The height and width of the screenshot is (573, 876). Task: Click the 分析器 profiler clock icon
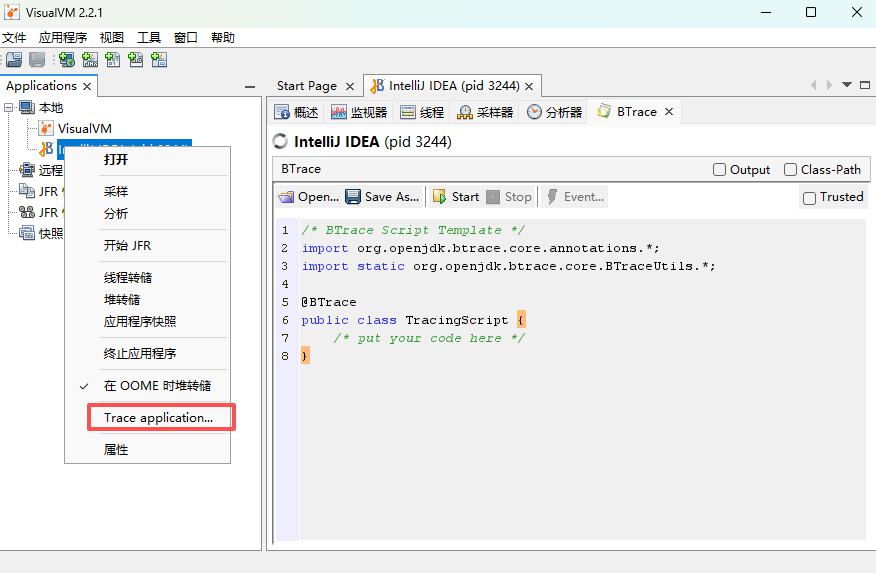pyautogui.click(x=534, y=112)
